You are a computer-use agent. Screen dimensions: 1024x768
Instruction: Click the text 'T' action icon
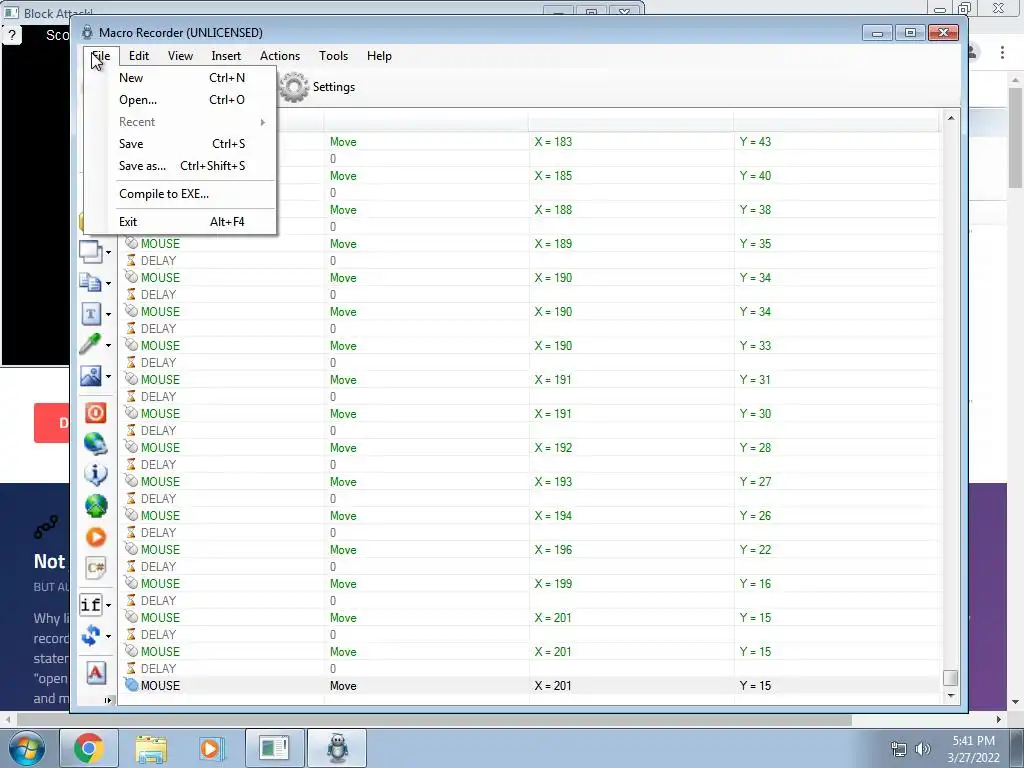click(90, 314)
